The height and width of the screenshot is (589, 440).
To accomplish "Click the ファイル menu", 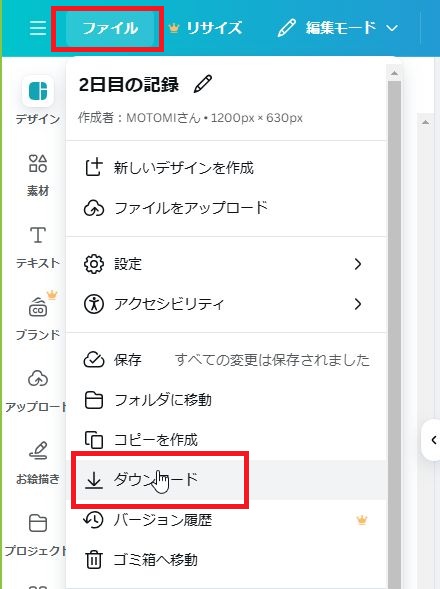I will [110, 28].
